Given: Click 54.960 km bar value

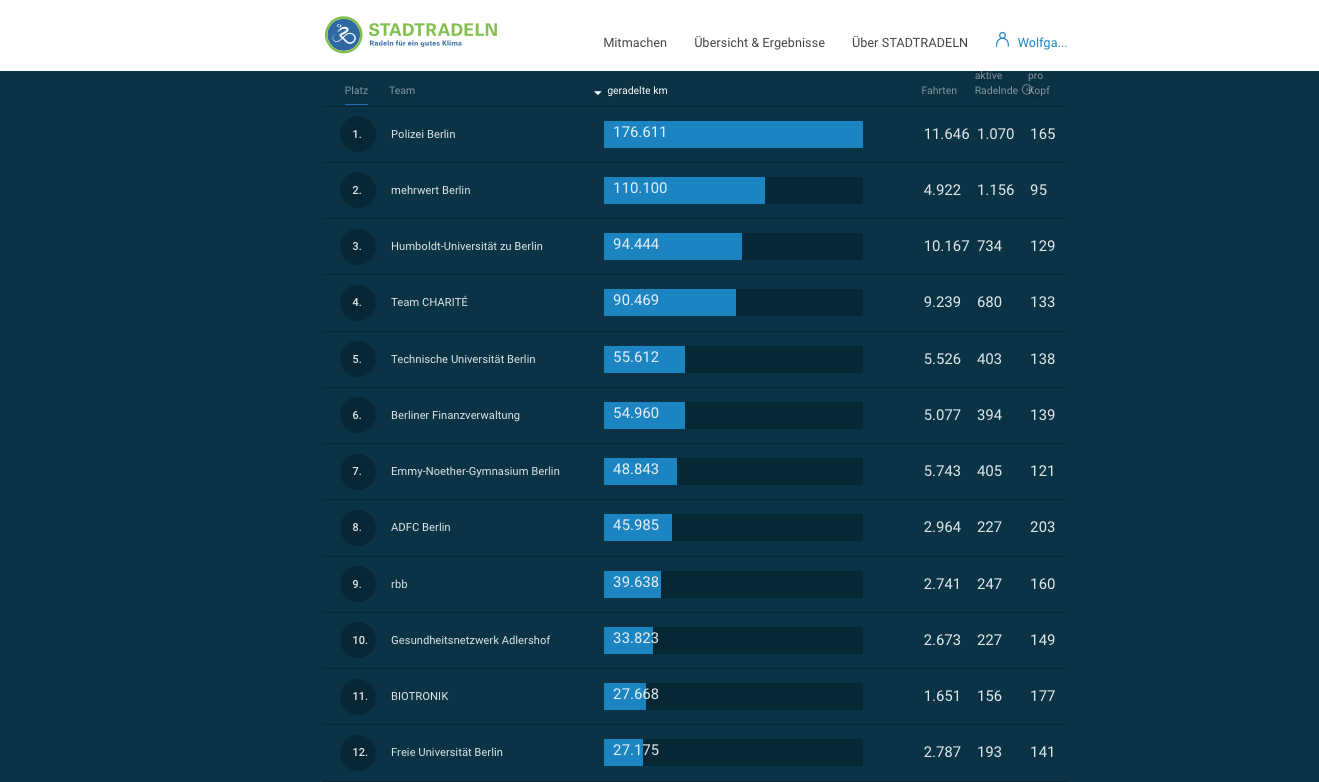Looking at the screenshot, I should 636,413.
